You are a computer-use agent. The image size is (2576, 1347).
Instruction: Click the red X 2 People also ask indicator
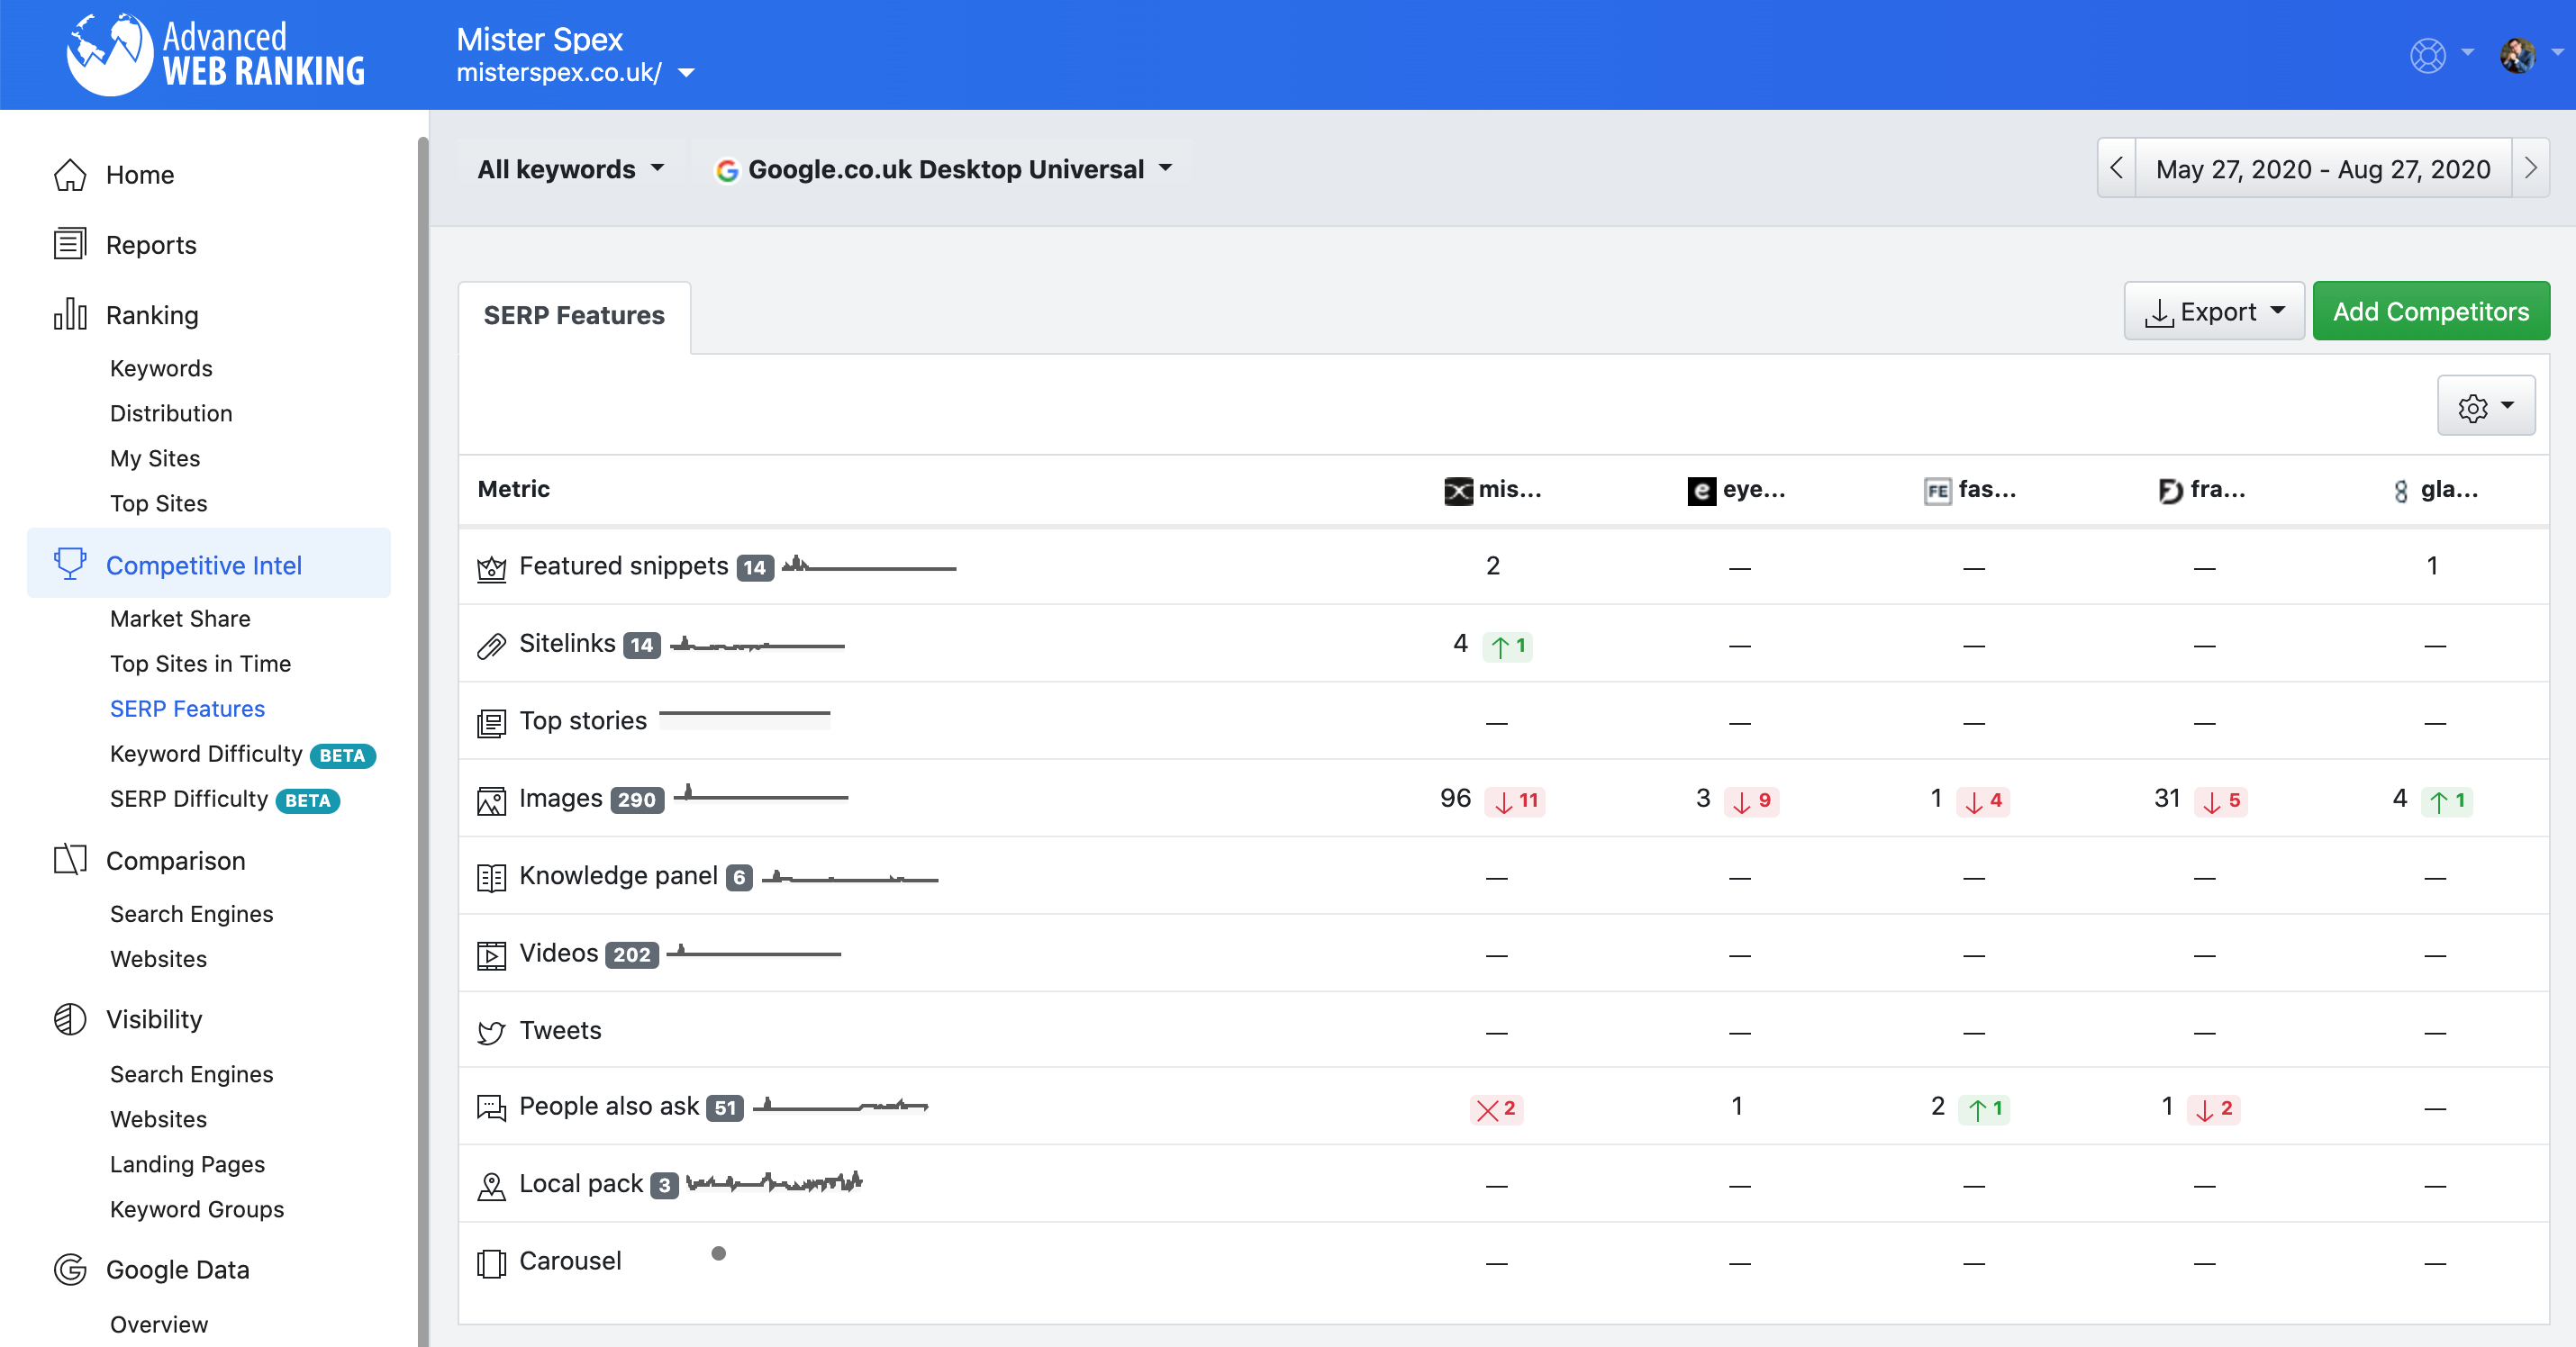[1496, 1109]
